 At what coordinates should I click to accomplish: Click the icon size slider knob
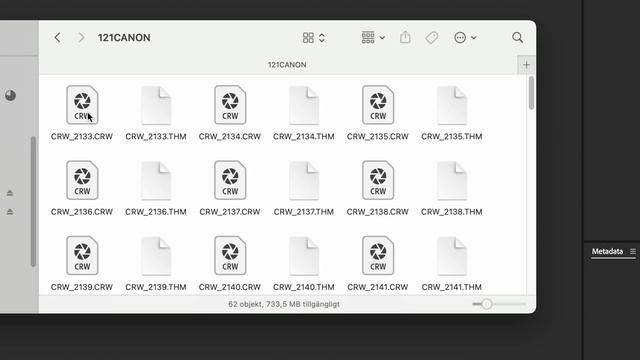coord(487,304)
